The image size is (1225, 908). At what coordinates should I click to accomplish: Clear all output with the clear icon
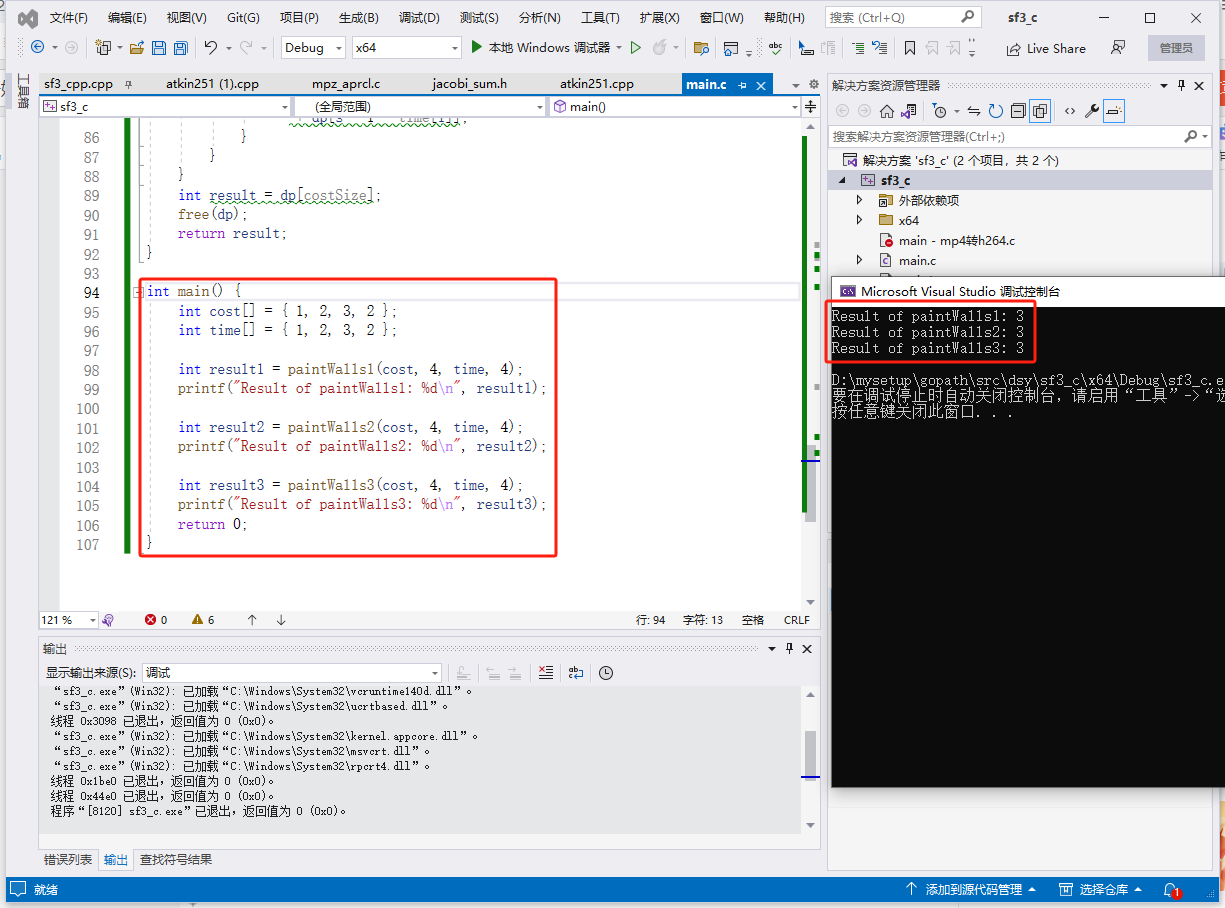pyautogui.click(x=545, y=673)
